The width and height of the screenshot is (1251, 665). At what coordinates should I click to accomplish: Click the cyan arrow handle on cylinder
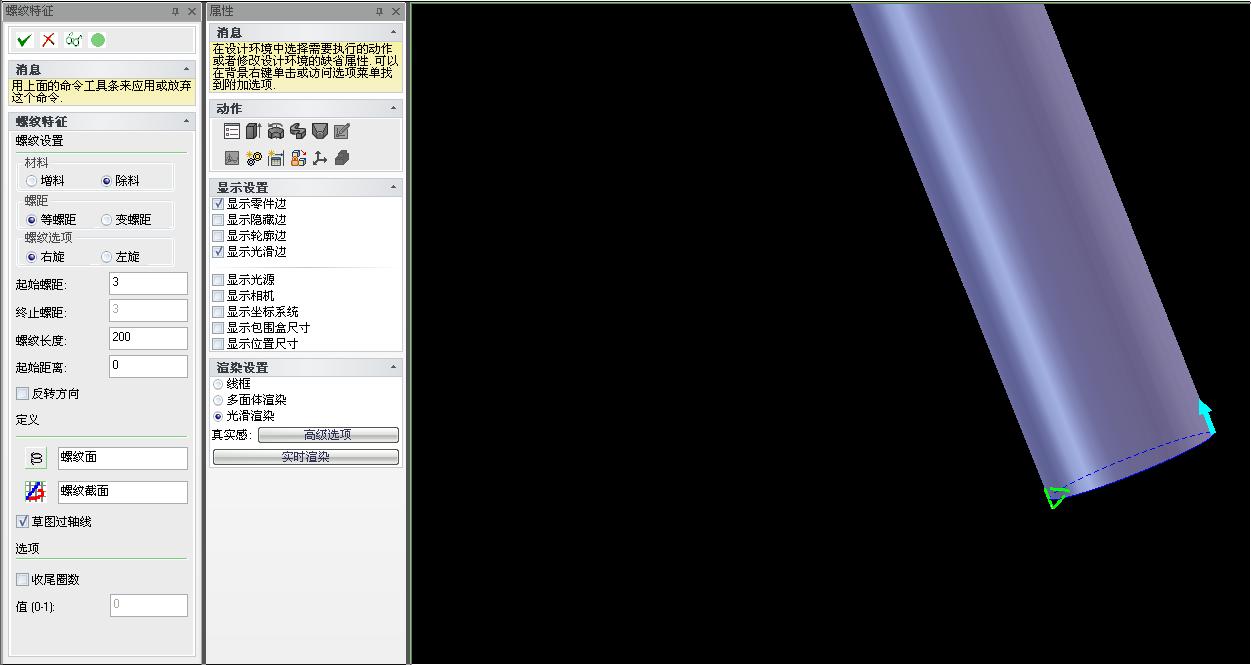(x=1207, y=416)
